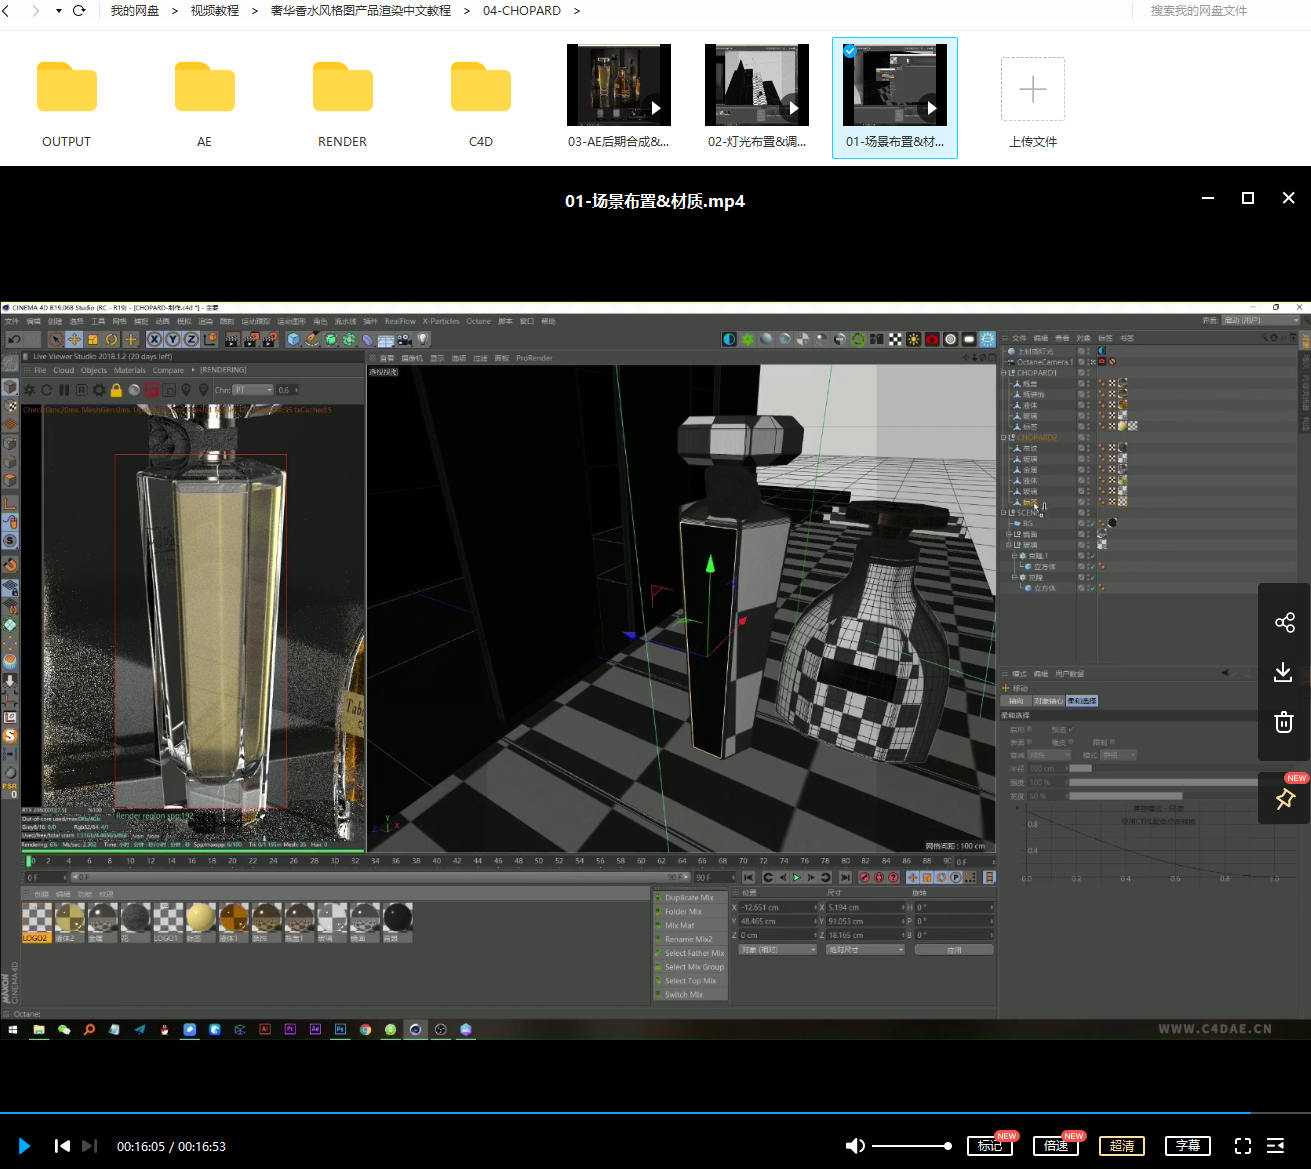Click the share icon on video
Screen dimensions: 1311x1169
[1284, 623]
